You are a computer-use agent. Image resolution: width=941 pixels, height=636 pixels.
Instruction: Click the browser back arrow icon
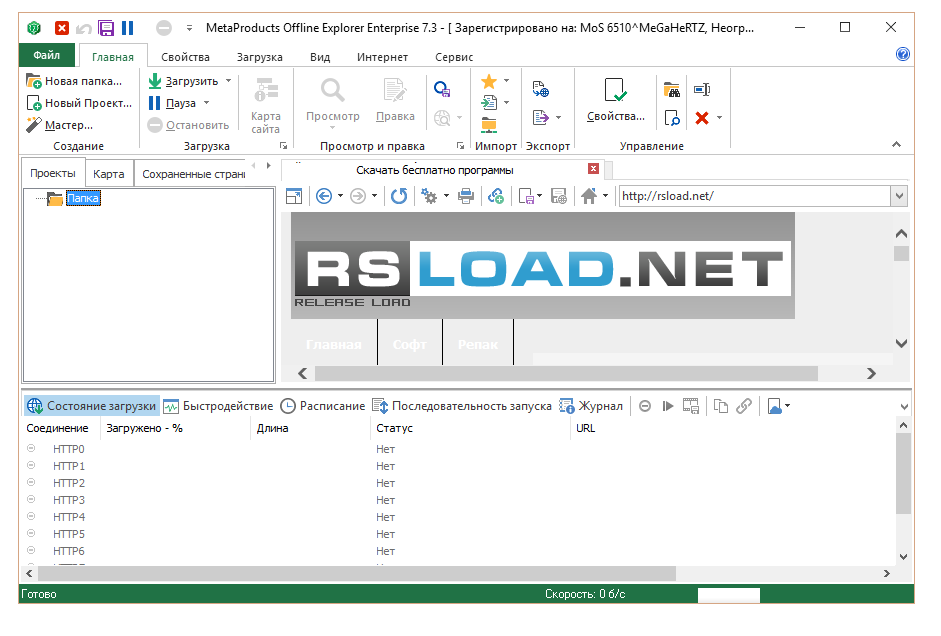tap(324, 196)
